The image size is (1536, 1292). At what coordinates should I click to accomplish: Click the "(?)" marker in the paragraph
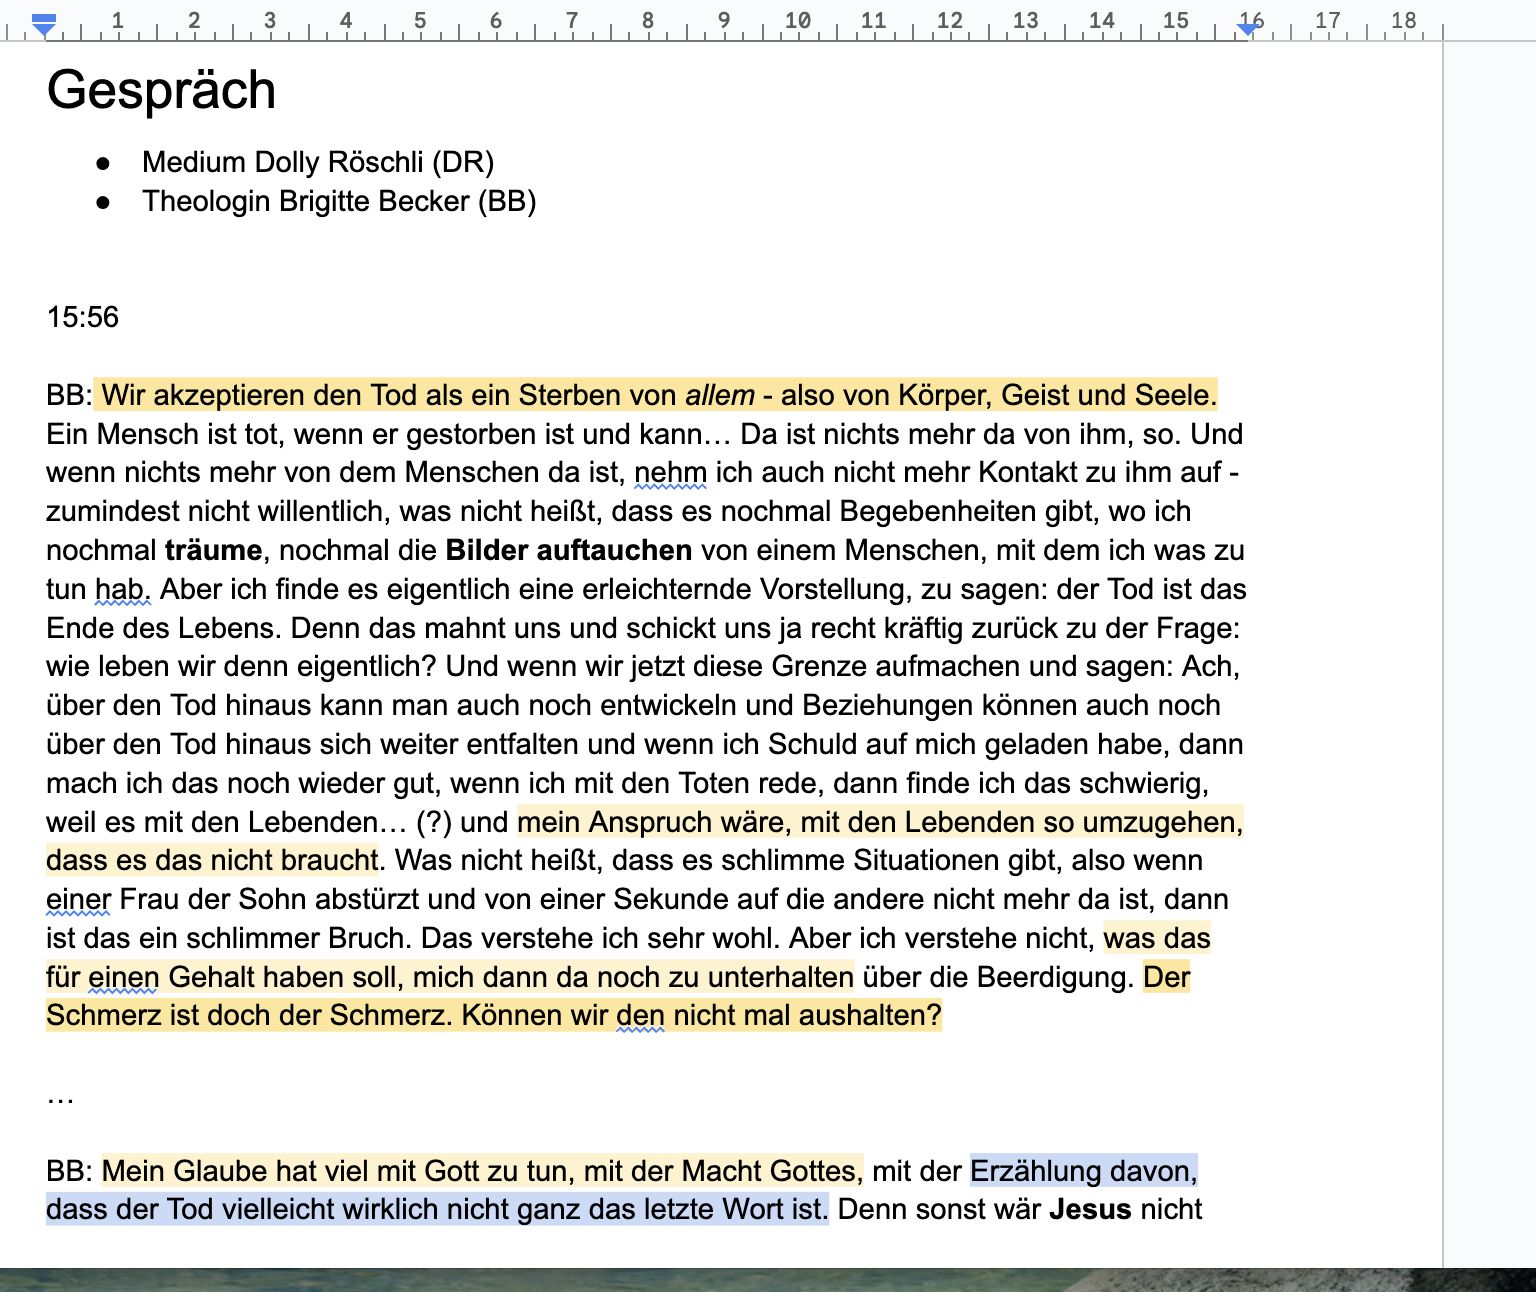point(433,823)
